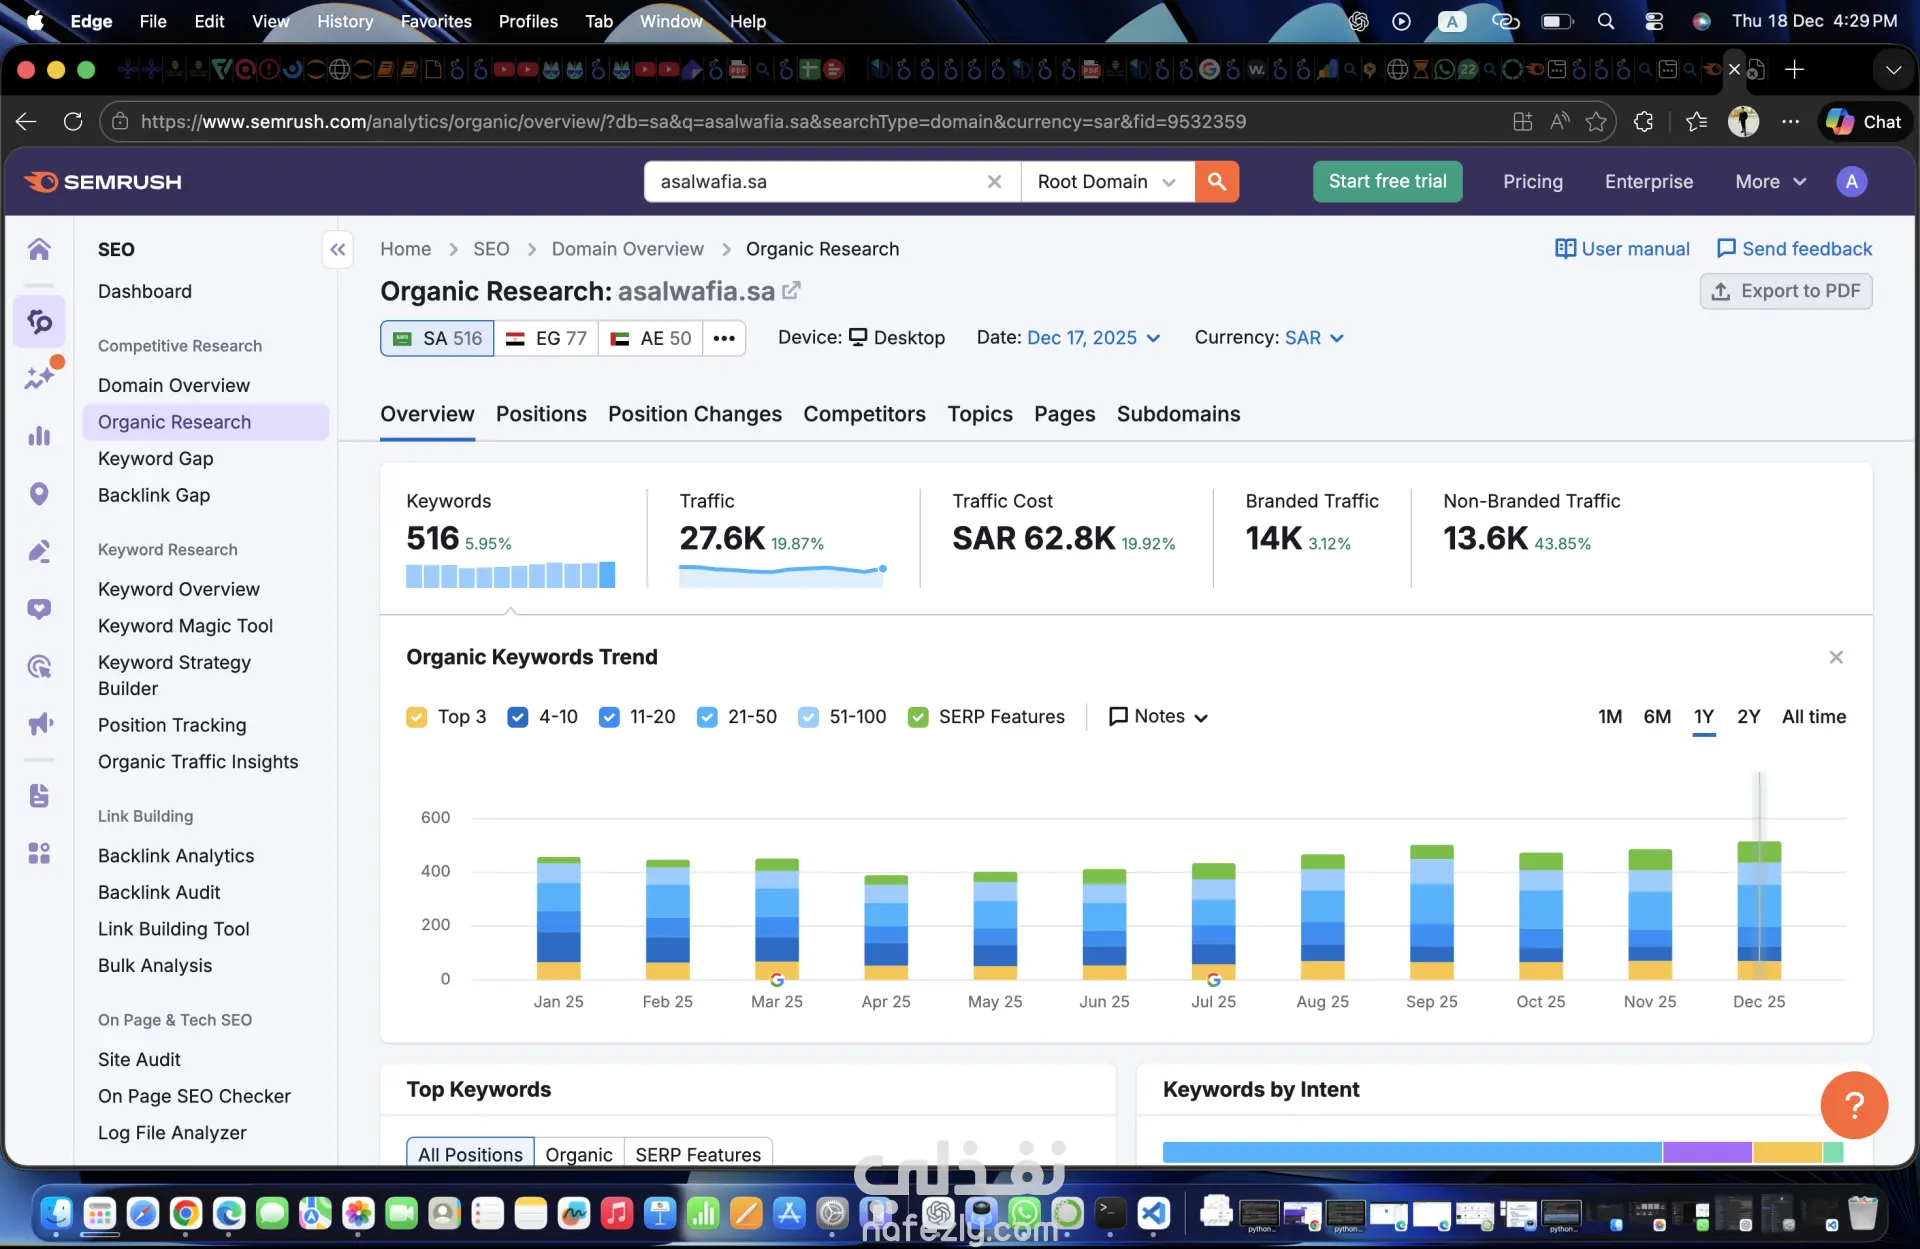
Task: Click the location pin icon in left rail
Action: (x=39, y=494)
